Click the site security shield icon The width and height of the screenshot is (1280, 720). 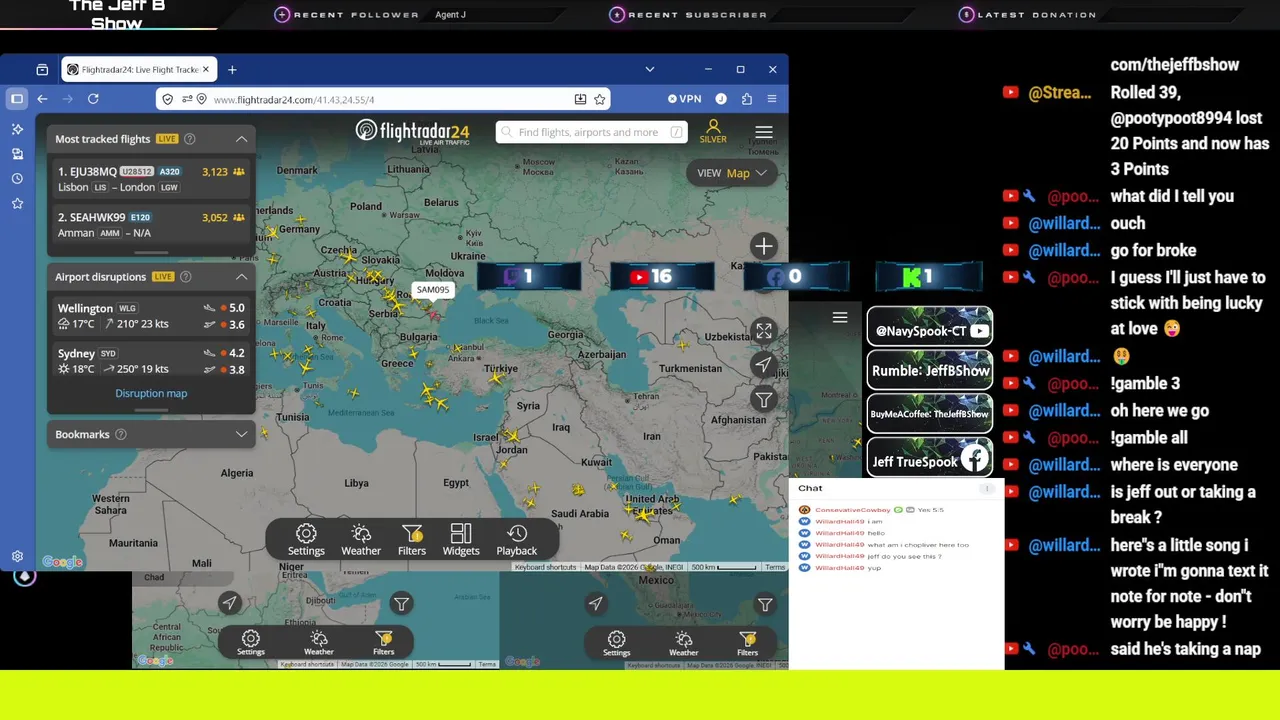[167, 99]
